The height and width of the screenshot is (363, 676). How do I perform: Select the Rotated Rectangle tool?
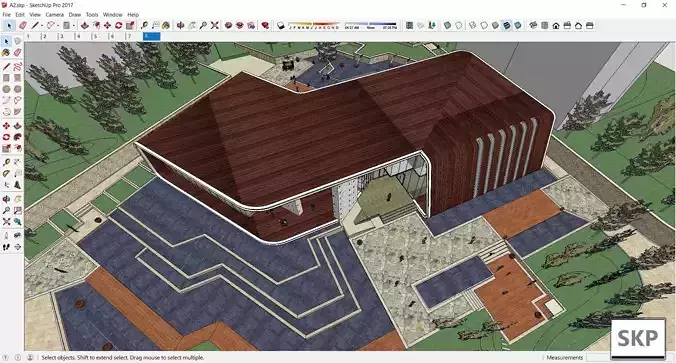pos(17,78)
